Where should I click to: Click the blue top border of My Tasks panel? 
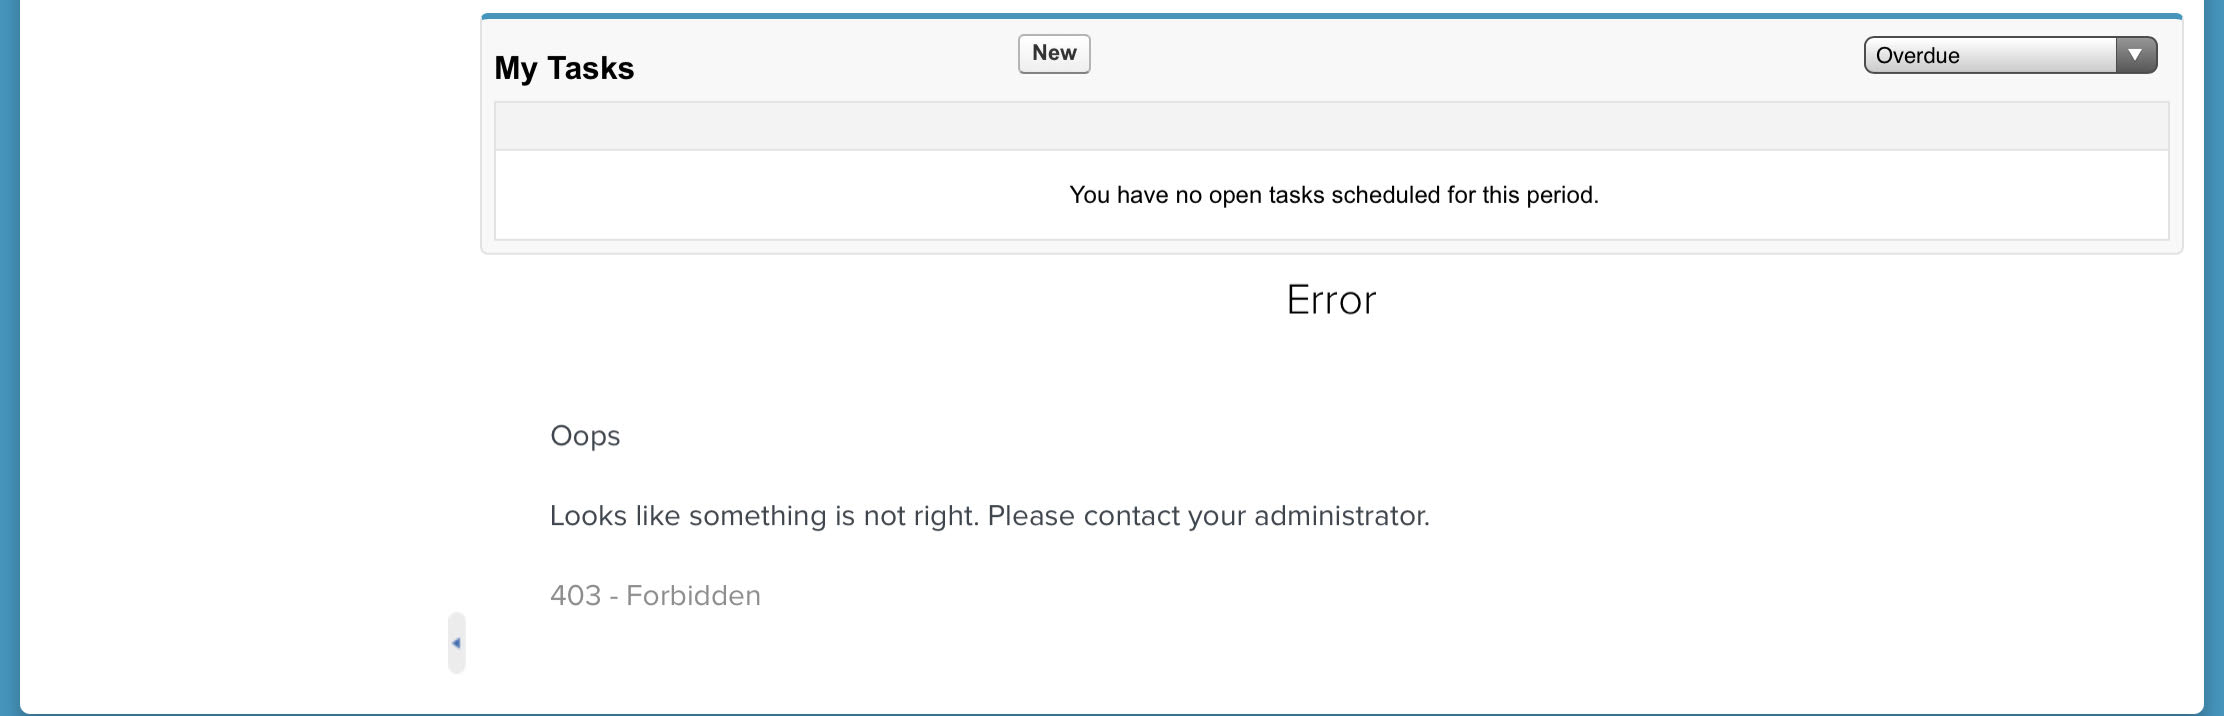pos(1331,16)
